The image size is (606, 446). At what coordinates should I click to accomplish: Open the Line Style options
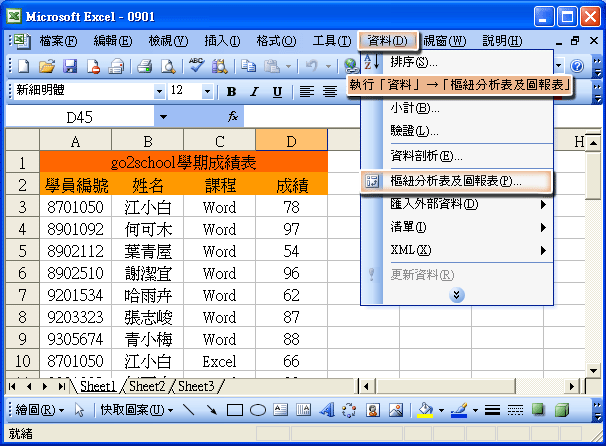point(492,409)
